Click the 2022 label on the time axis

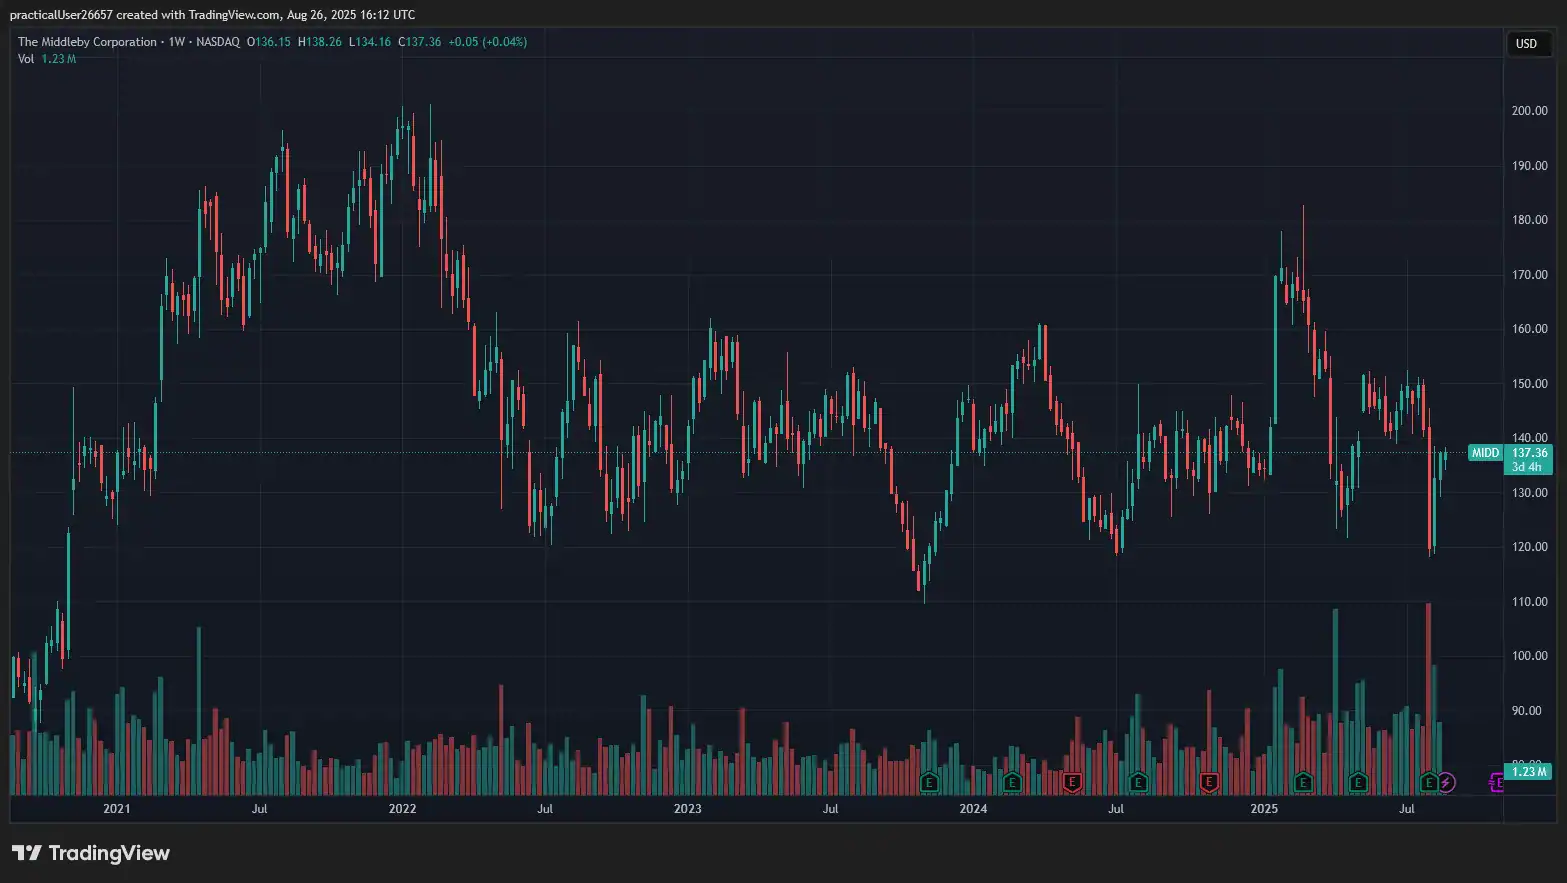[x=402, y=809]
